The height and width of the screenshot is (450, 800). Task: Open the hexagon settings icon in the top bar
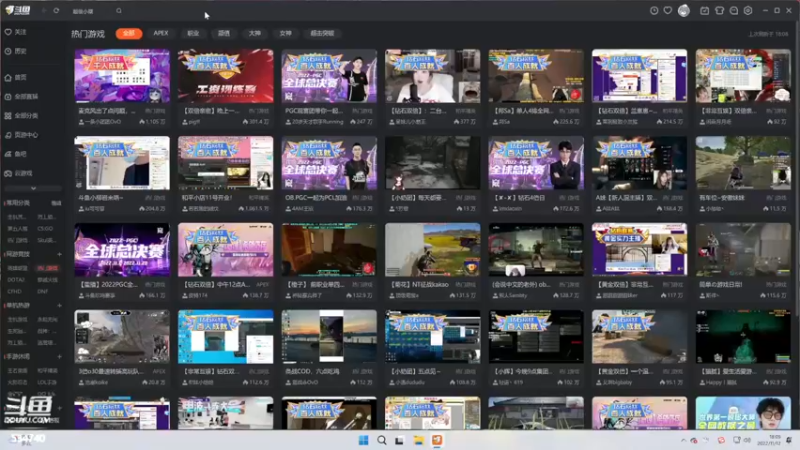[748, 11]
